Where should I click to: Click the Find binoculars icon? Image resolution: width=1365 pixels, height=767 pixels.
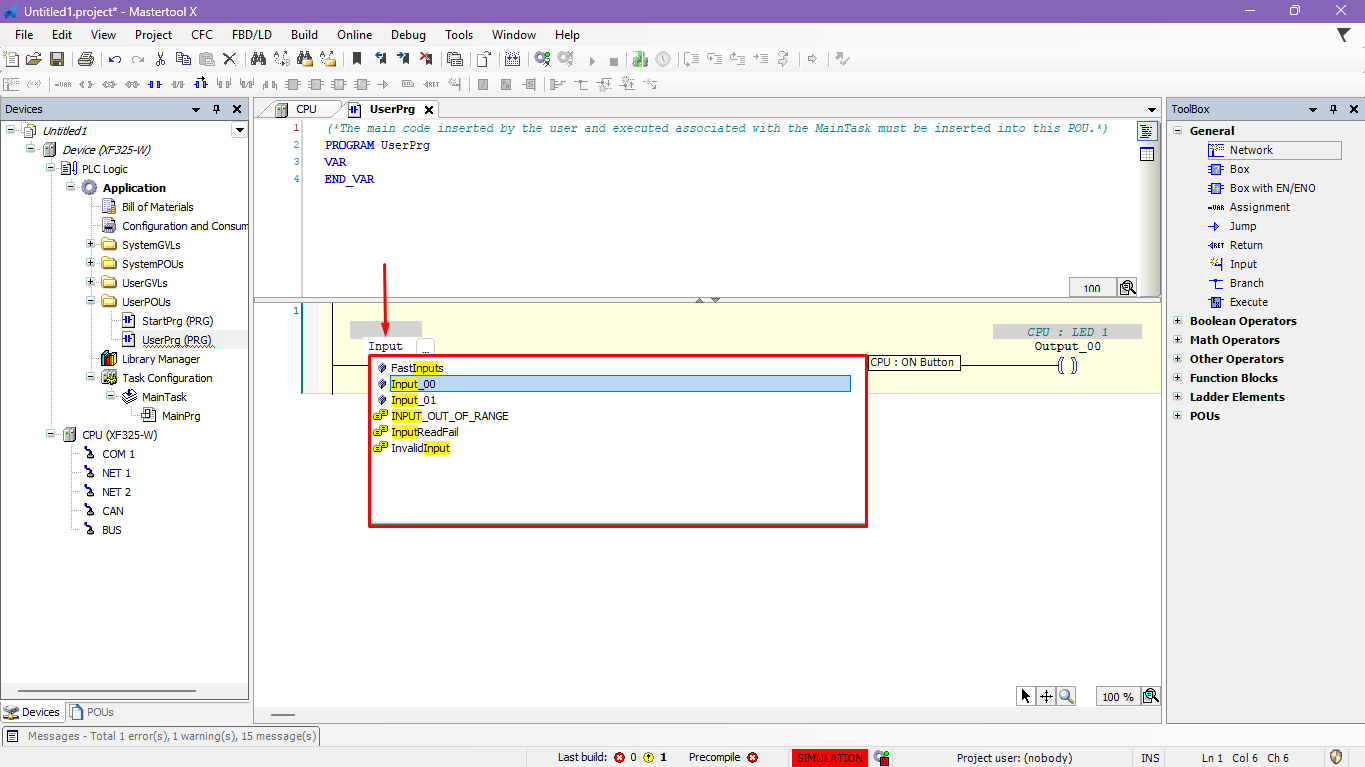257,60
